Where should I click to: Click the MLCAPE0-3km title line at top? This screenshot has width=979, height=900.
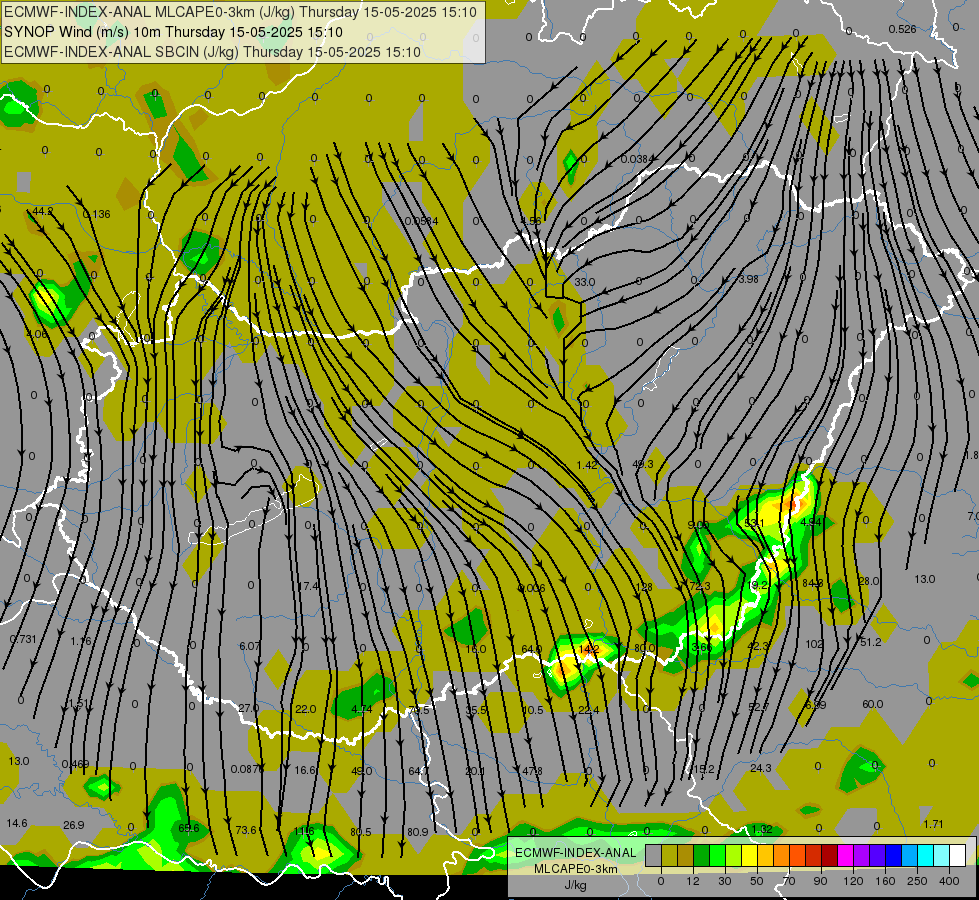pos(240,12)
